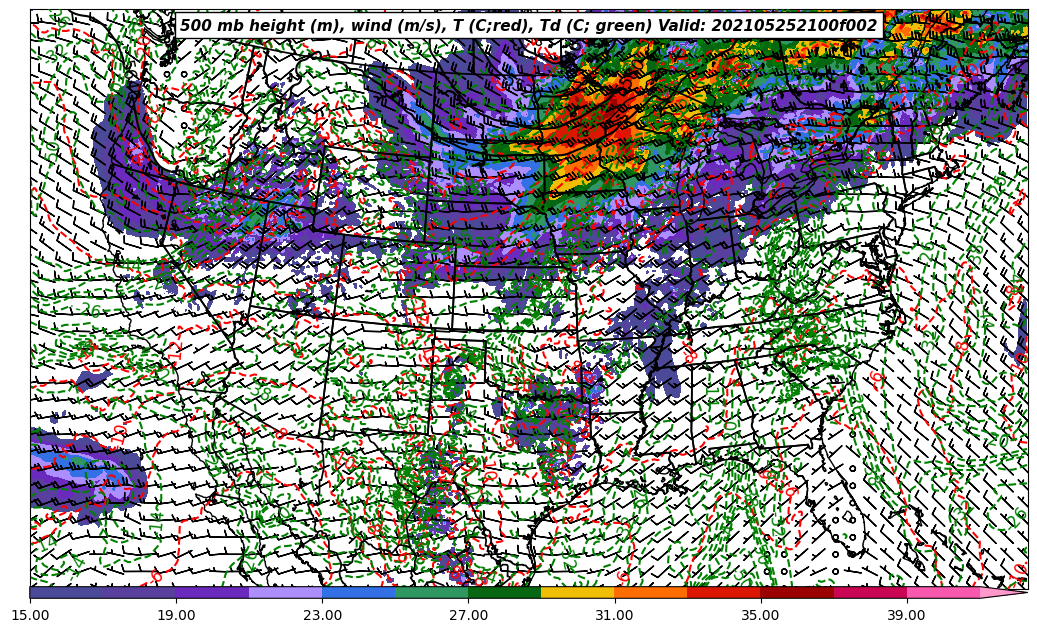This screenshot has height=632, width=1037.
Task: Click the bright blue colorbar segment after 23.00
Action: coord(358,593)
